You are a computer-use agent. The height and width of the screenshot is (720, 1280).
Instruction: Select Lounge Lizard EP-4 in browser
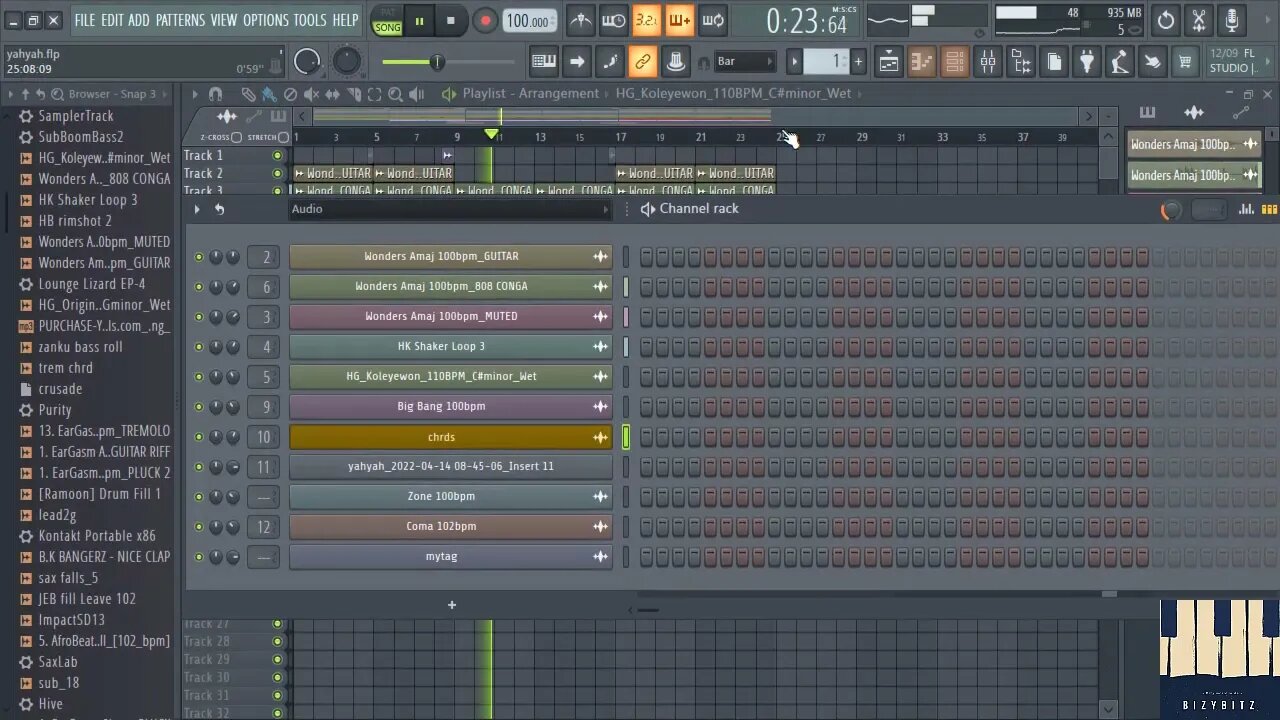tap(91, 284)
